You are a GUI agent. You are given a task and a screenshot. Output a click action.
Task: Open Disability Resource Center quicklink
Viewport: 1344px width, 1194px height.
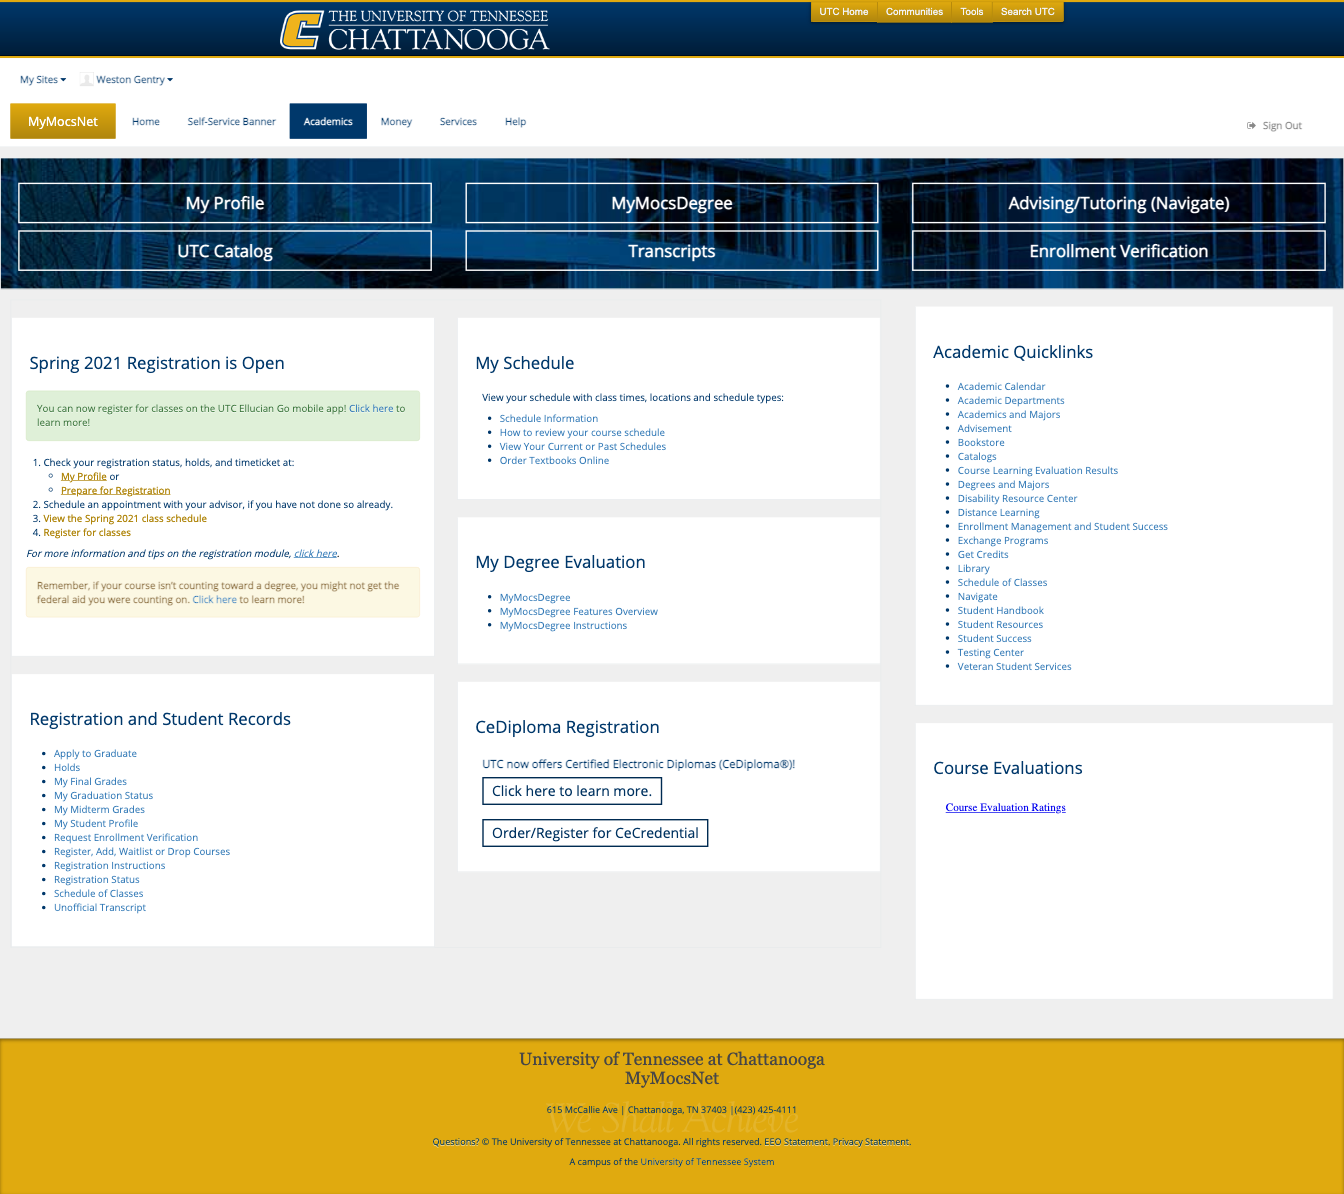coord(1017,499)
